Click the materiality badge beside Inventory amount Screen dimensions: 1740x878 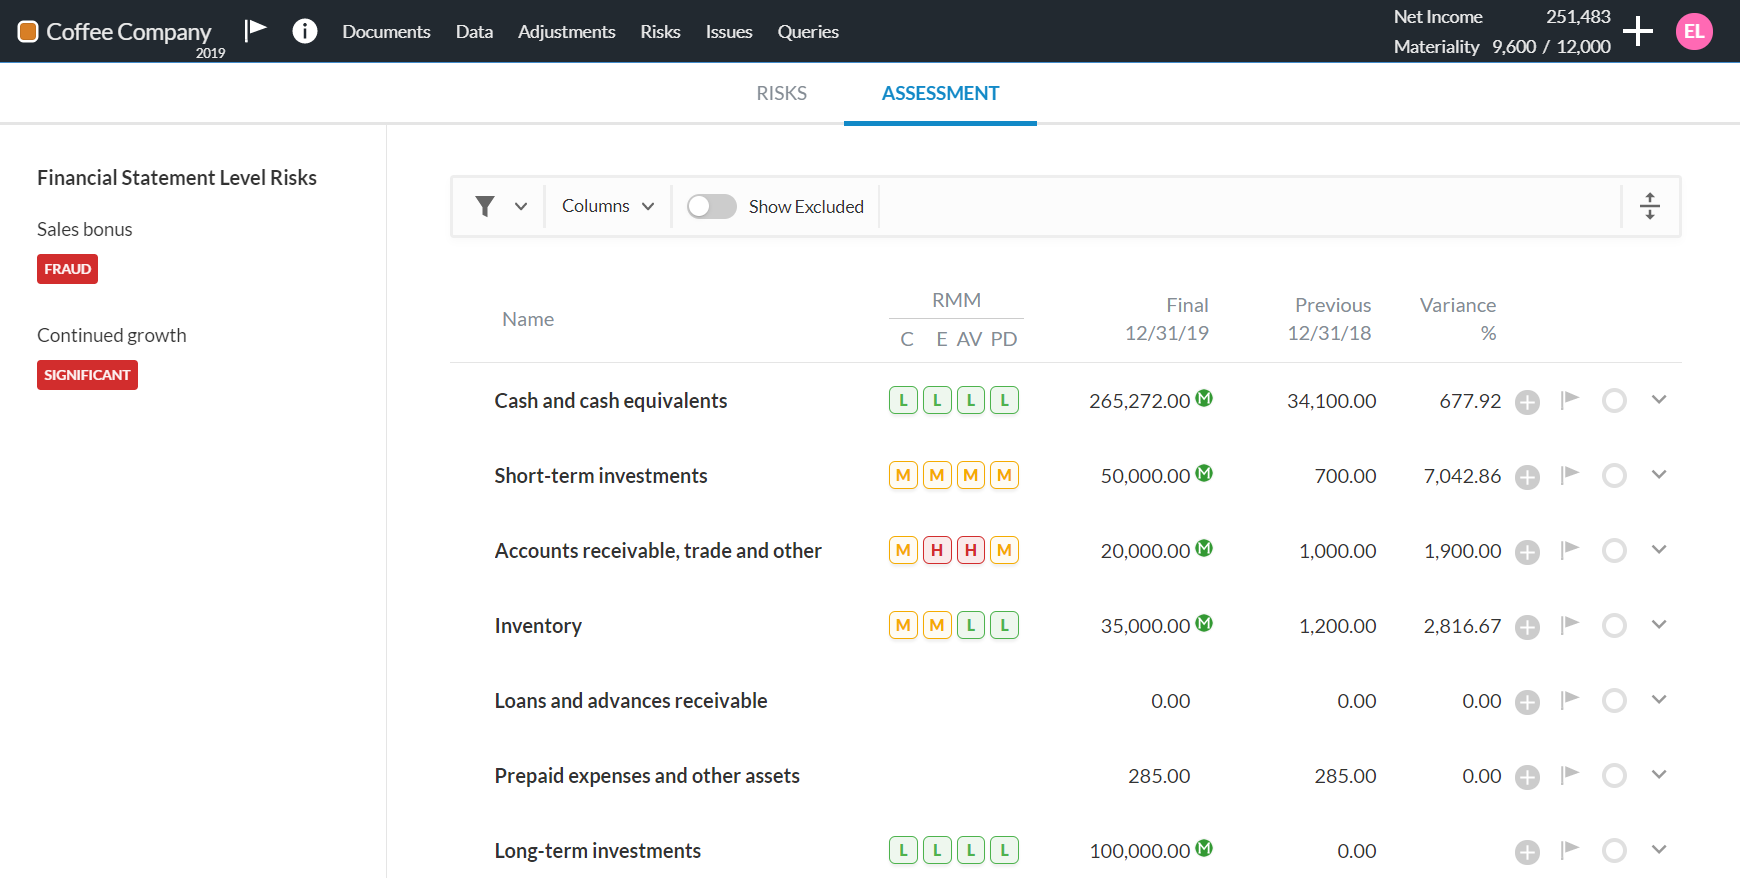[x=1204, y=623]
